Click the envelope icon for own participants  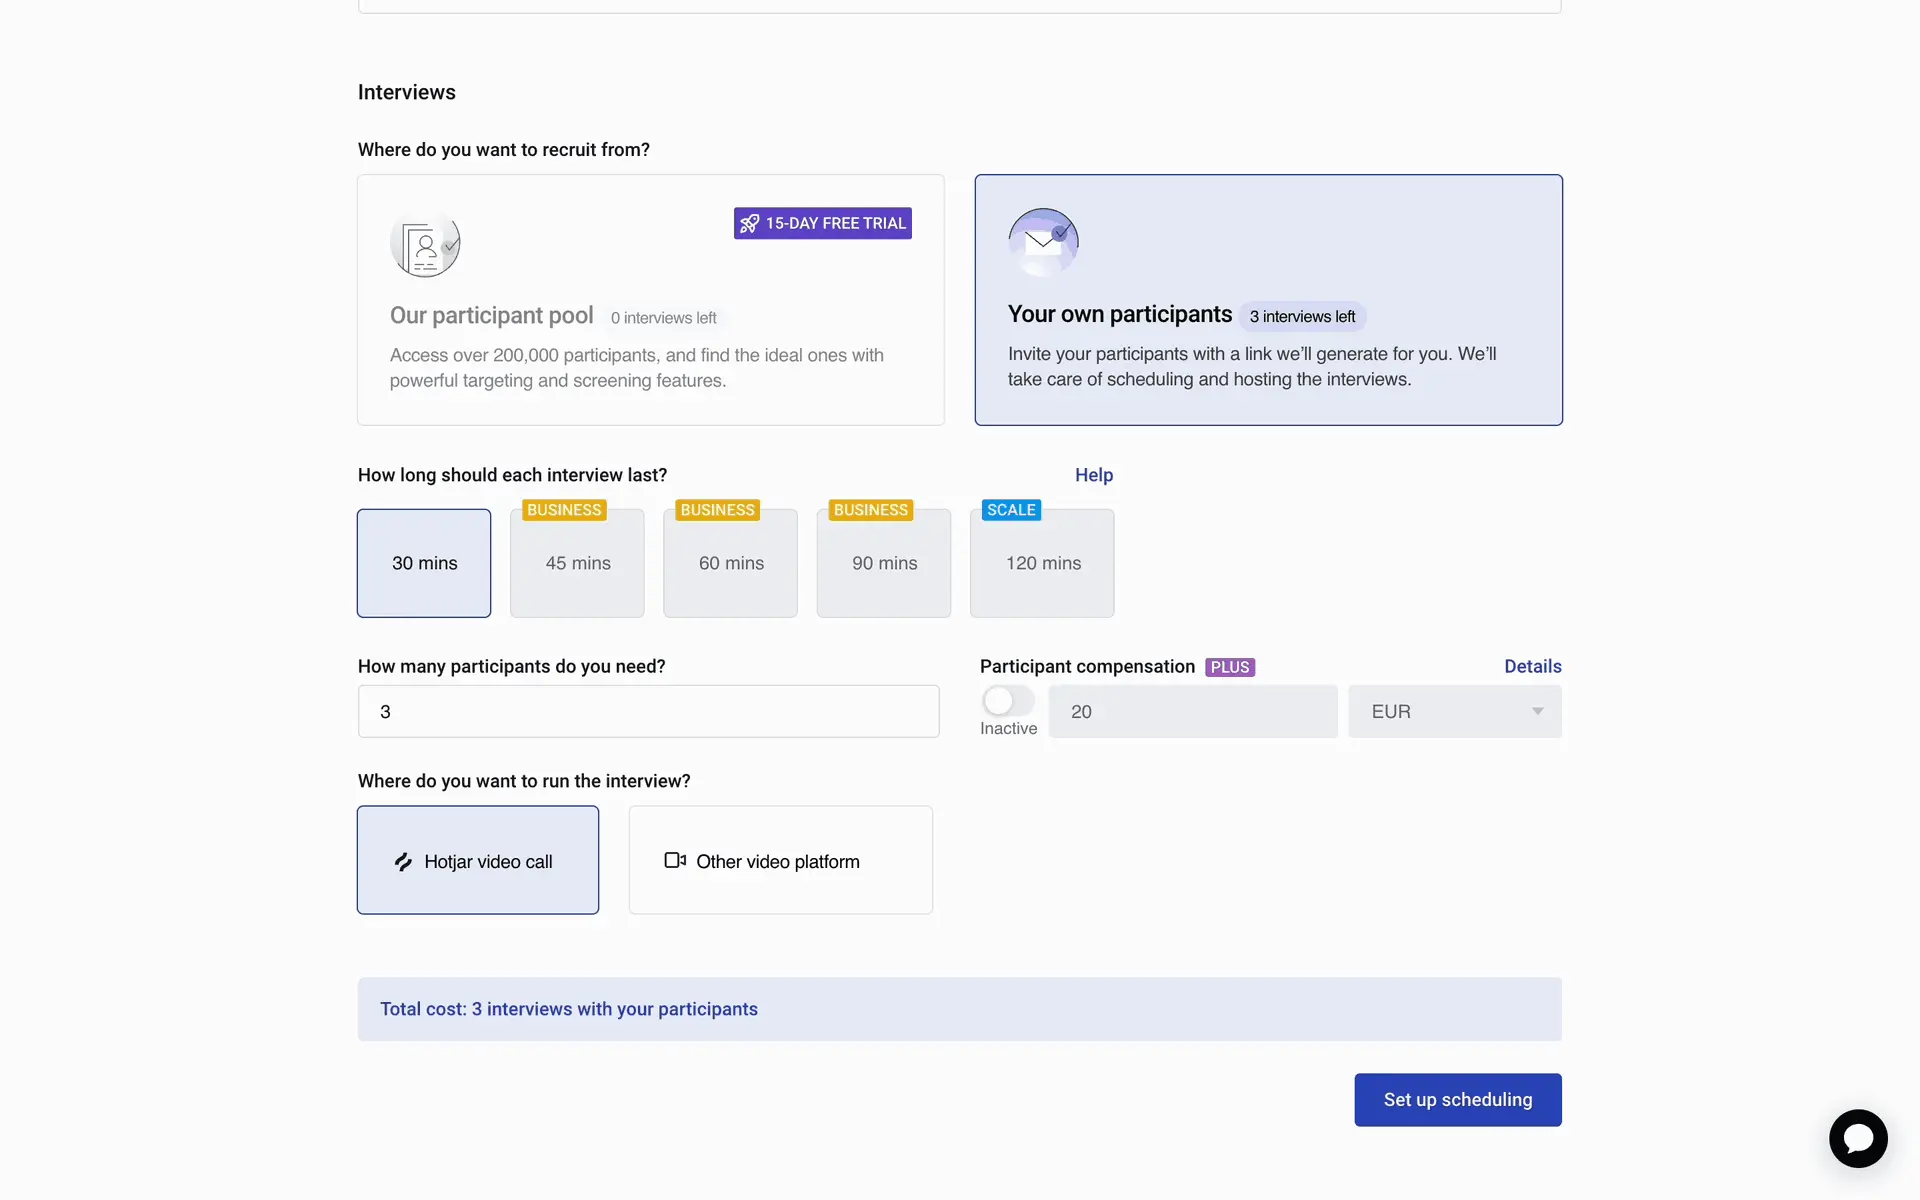point(1043,241)
